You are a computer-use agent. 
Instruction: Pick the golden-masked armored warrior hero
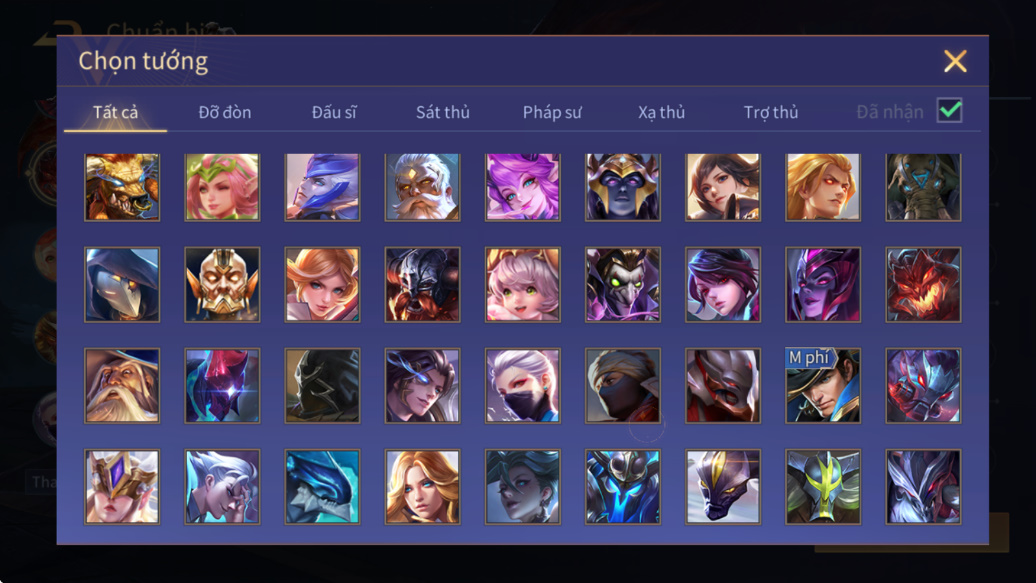[x=222, y=284]
